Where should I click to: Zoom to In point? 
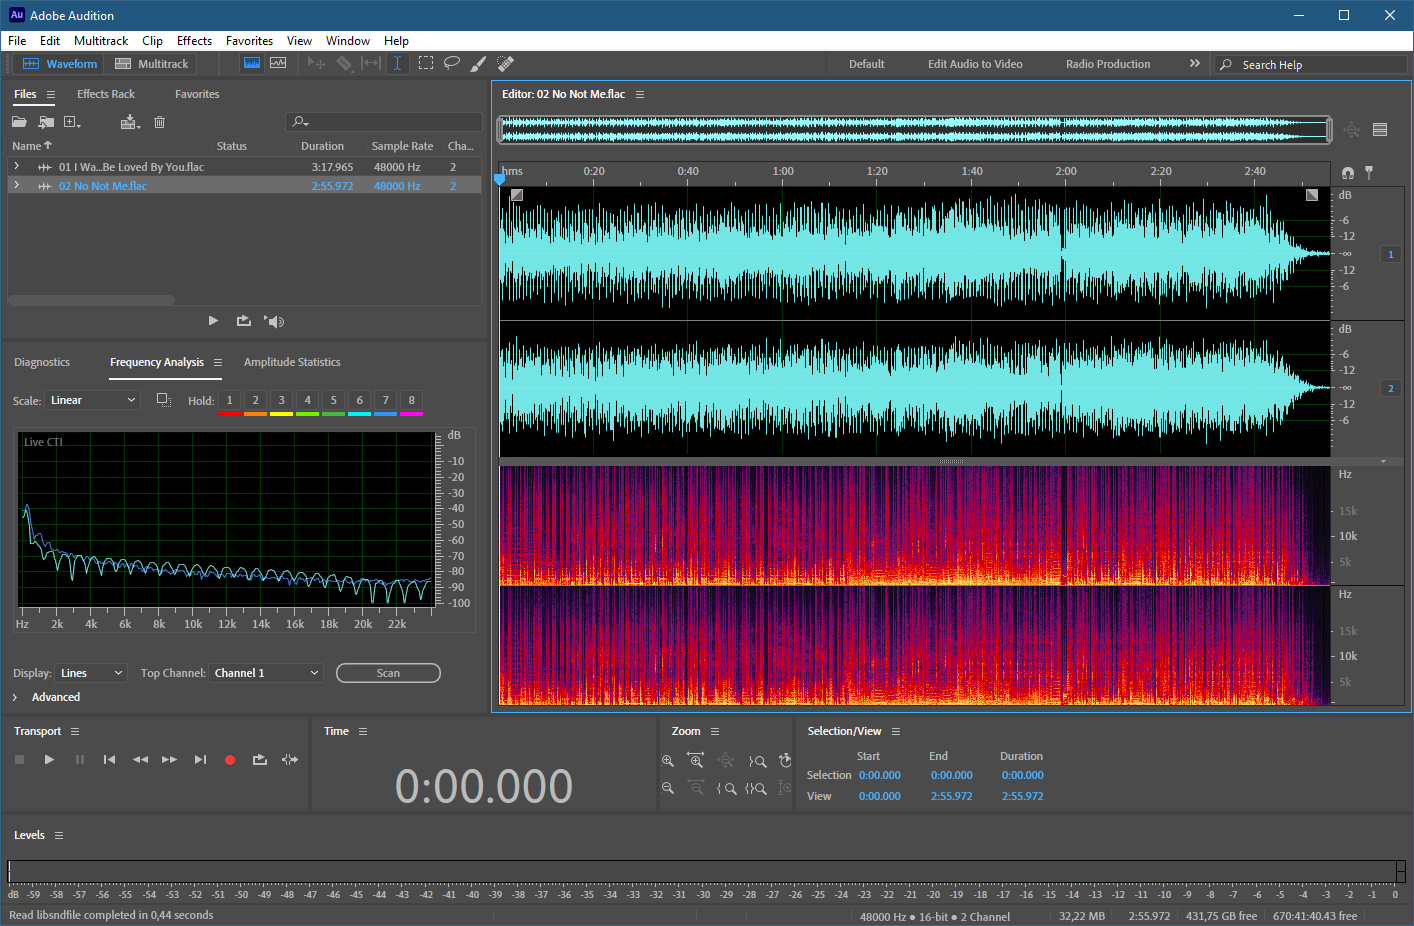click(727, 788)
